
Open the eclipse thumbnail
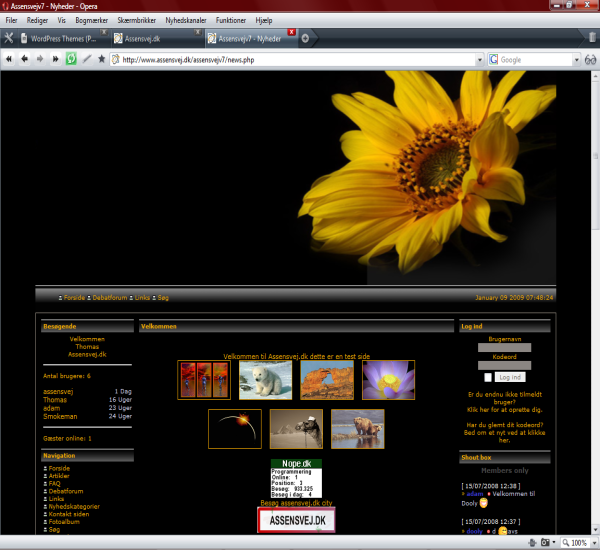(x=235, y=429)
